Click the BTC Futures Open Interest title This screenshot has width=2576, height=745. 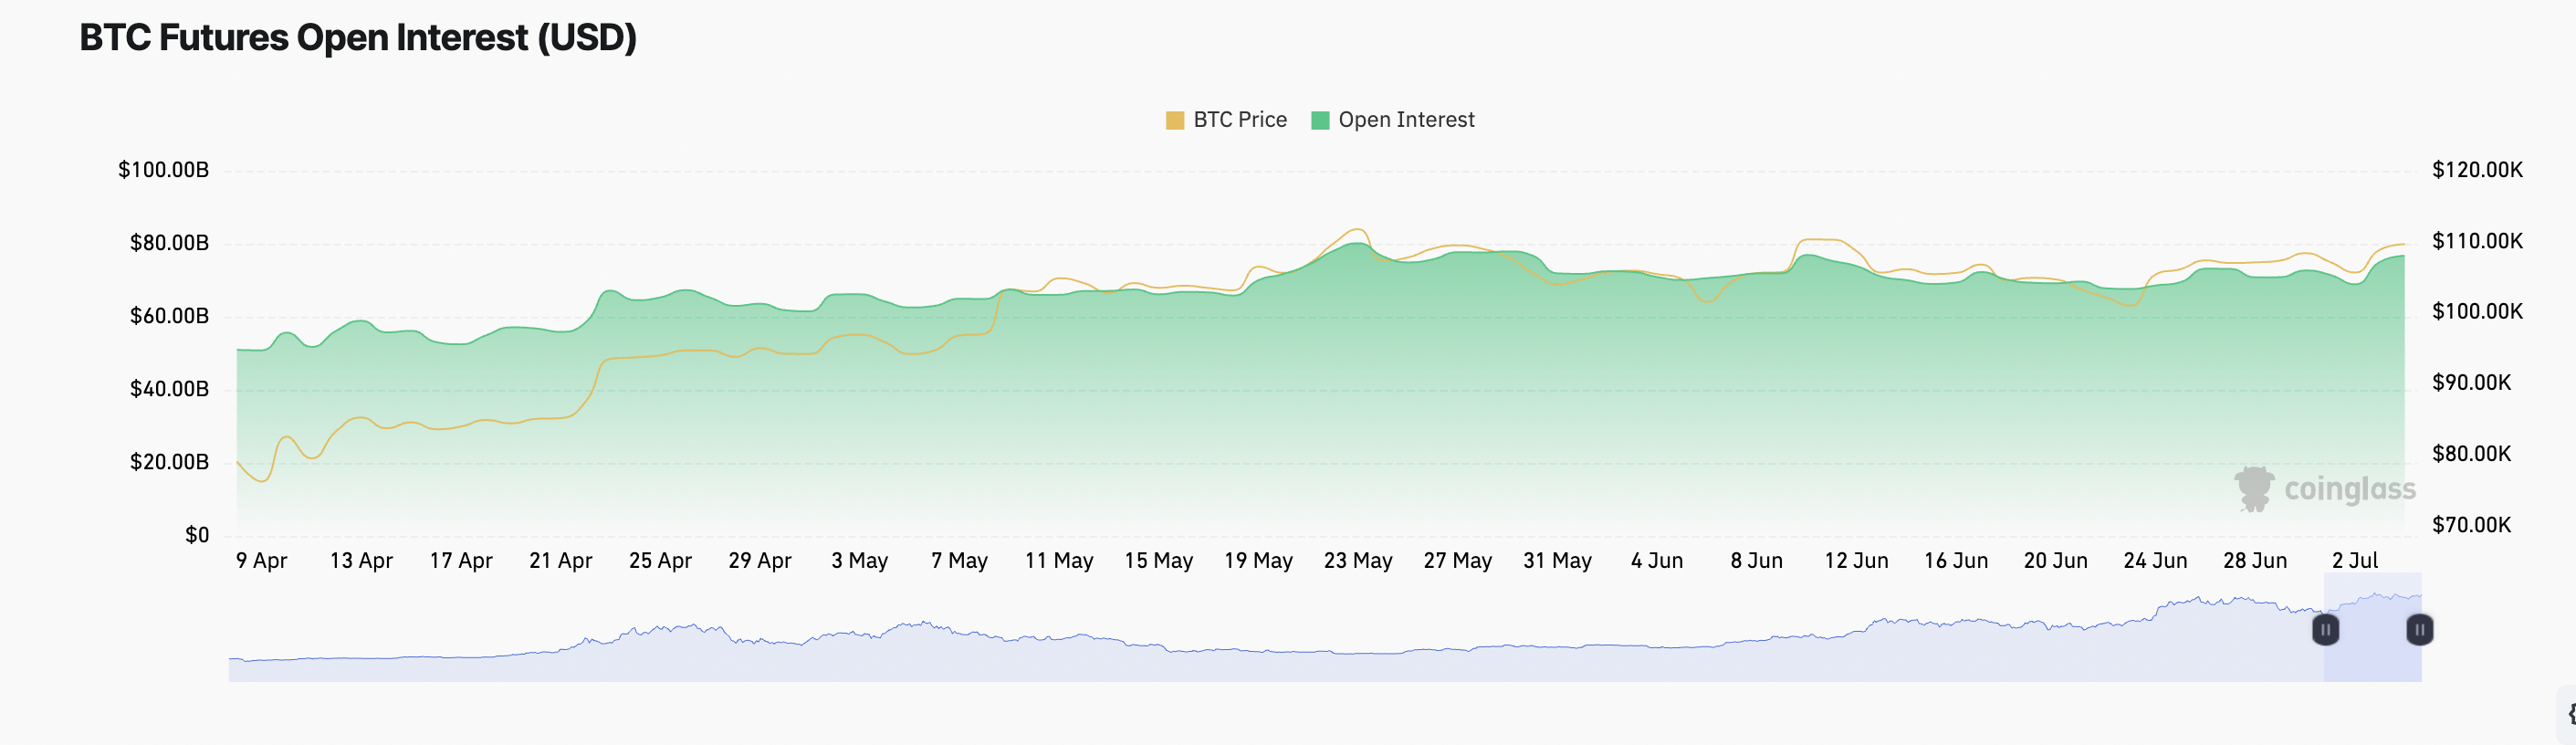358,38
